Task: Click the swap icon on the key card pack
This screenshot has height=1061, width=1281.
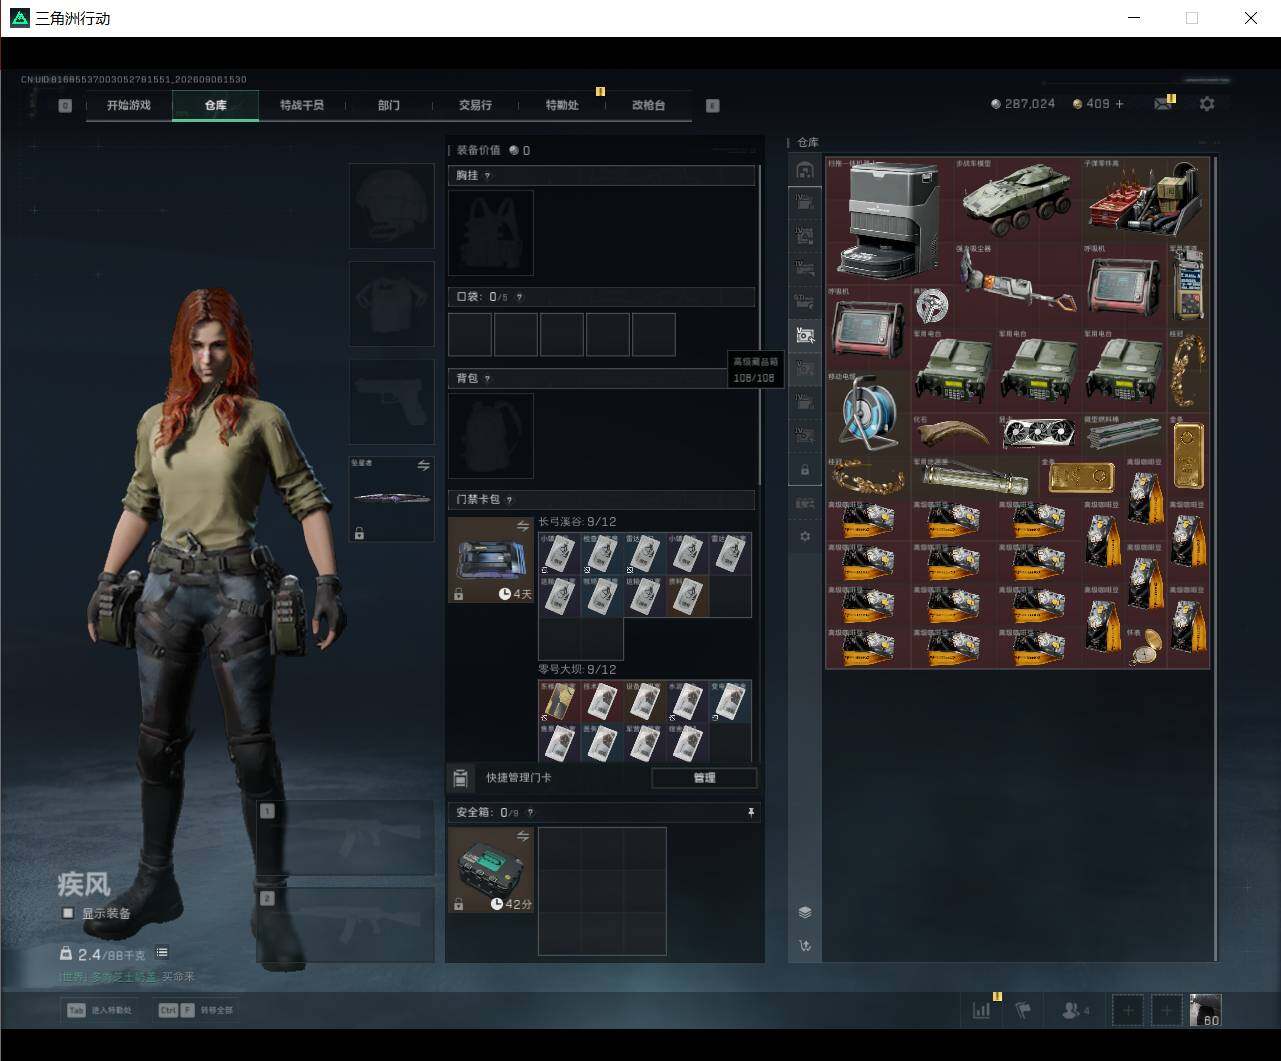Action: 523,526
